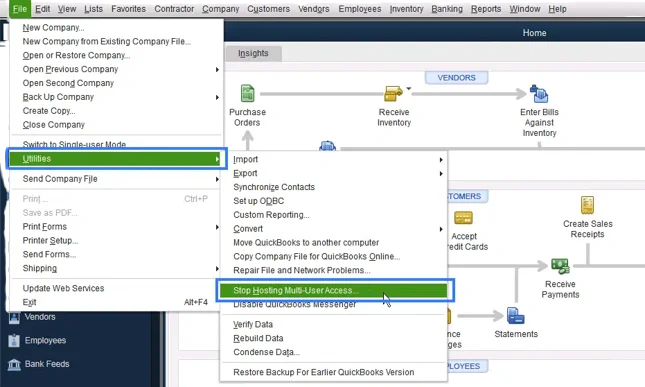Select New Company... menu item
The image size is (645, 387).
(53, 28)
